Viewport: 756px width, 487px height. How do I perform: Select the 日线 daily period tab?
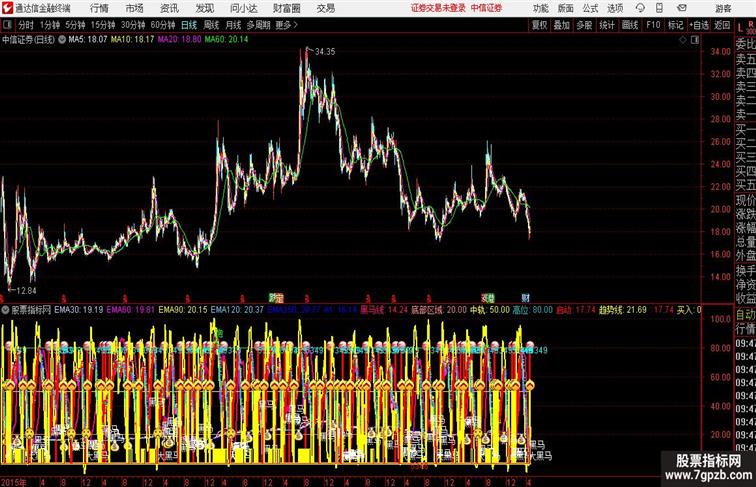pyautogui.click(x=189, y=25)
